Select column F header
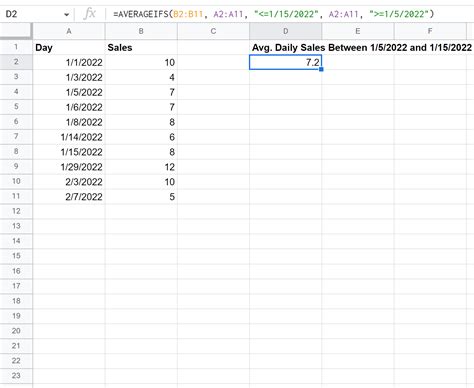The height and width of the screenshot is (388, 474). point(430,31)
